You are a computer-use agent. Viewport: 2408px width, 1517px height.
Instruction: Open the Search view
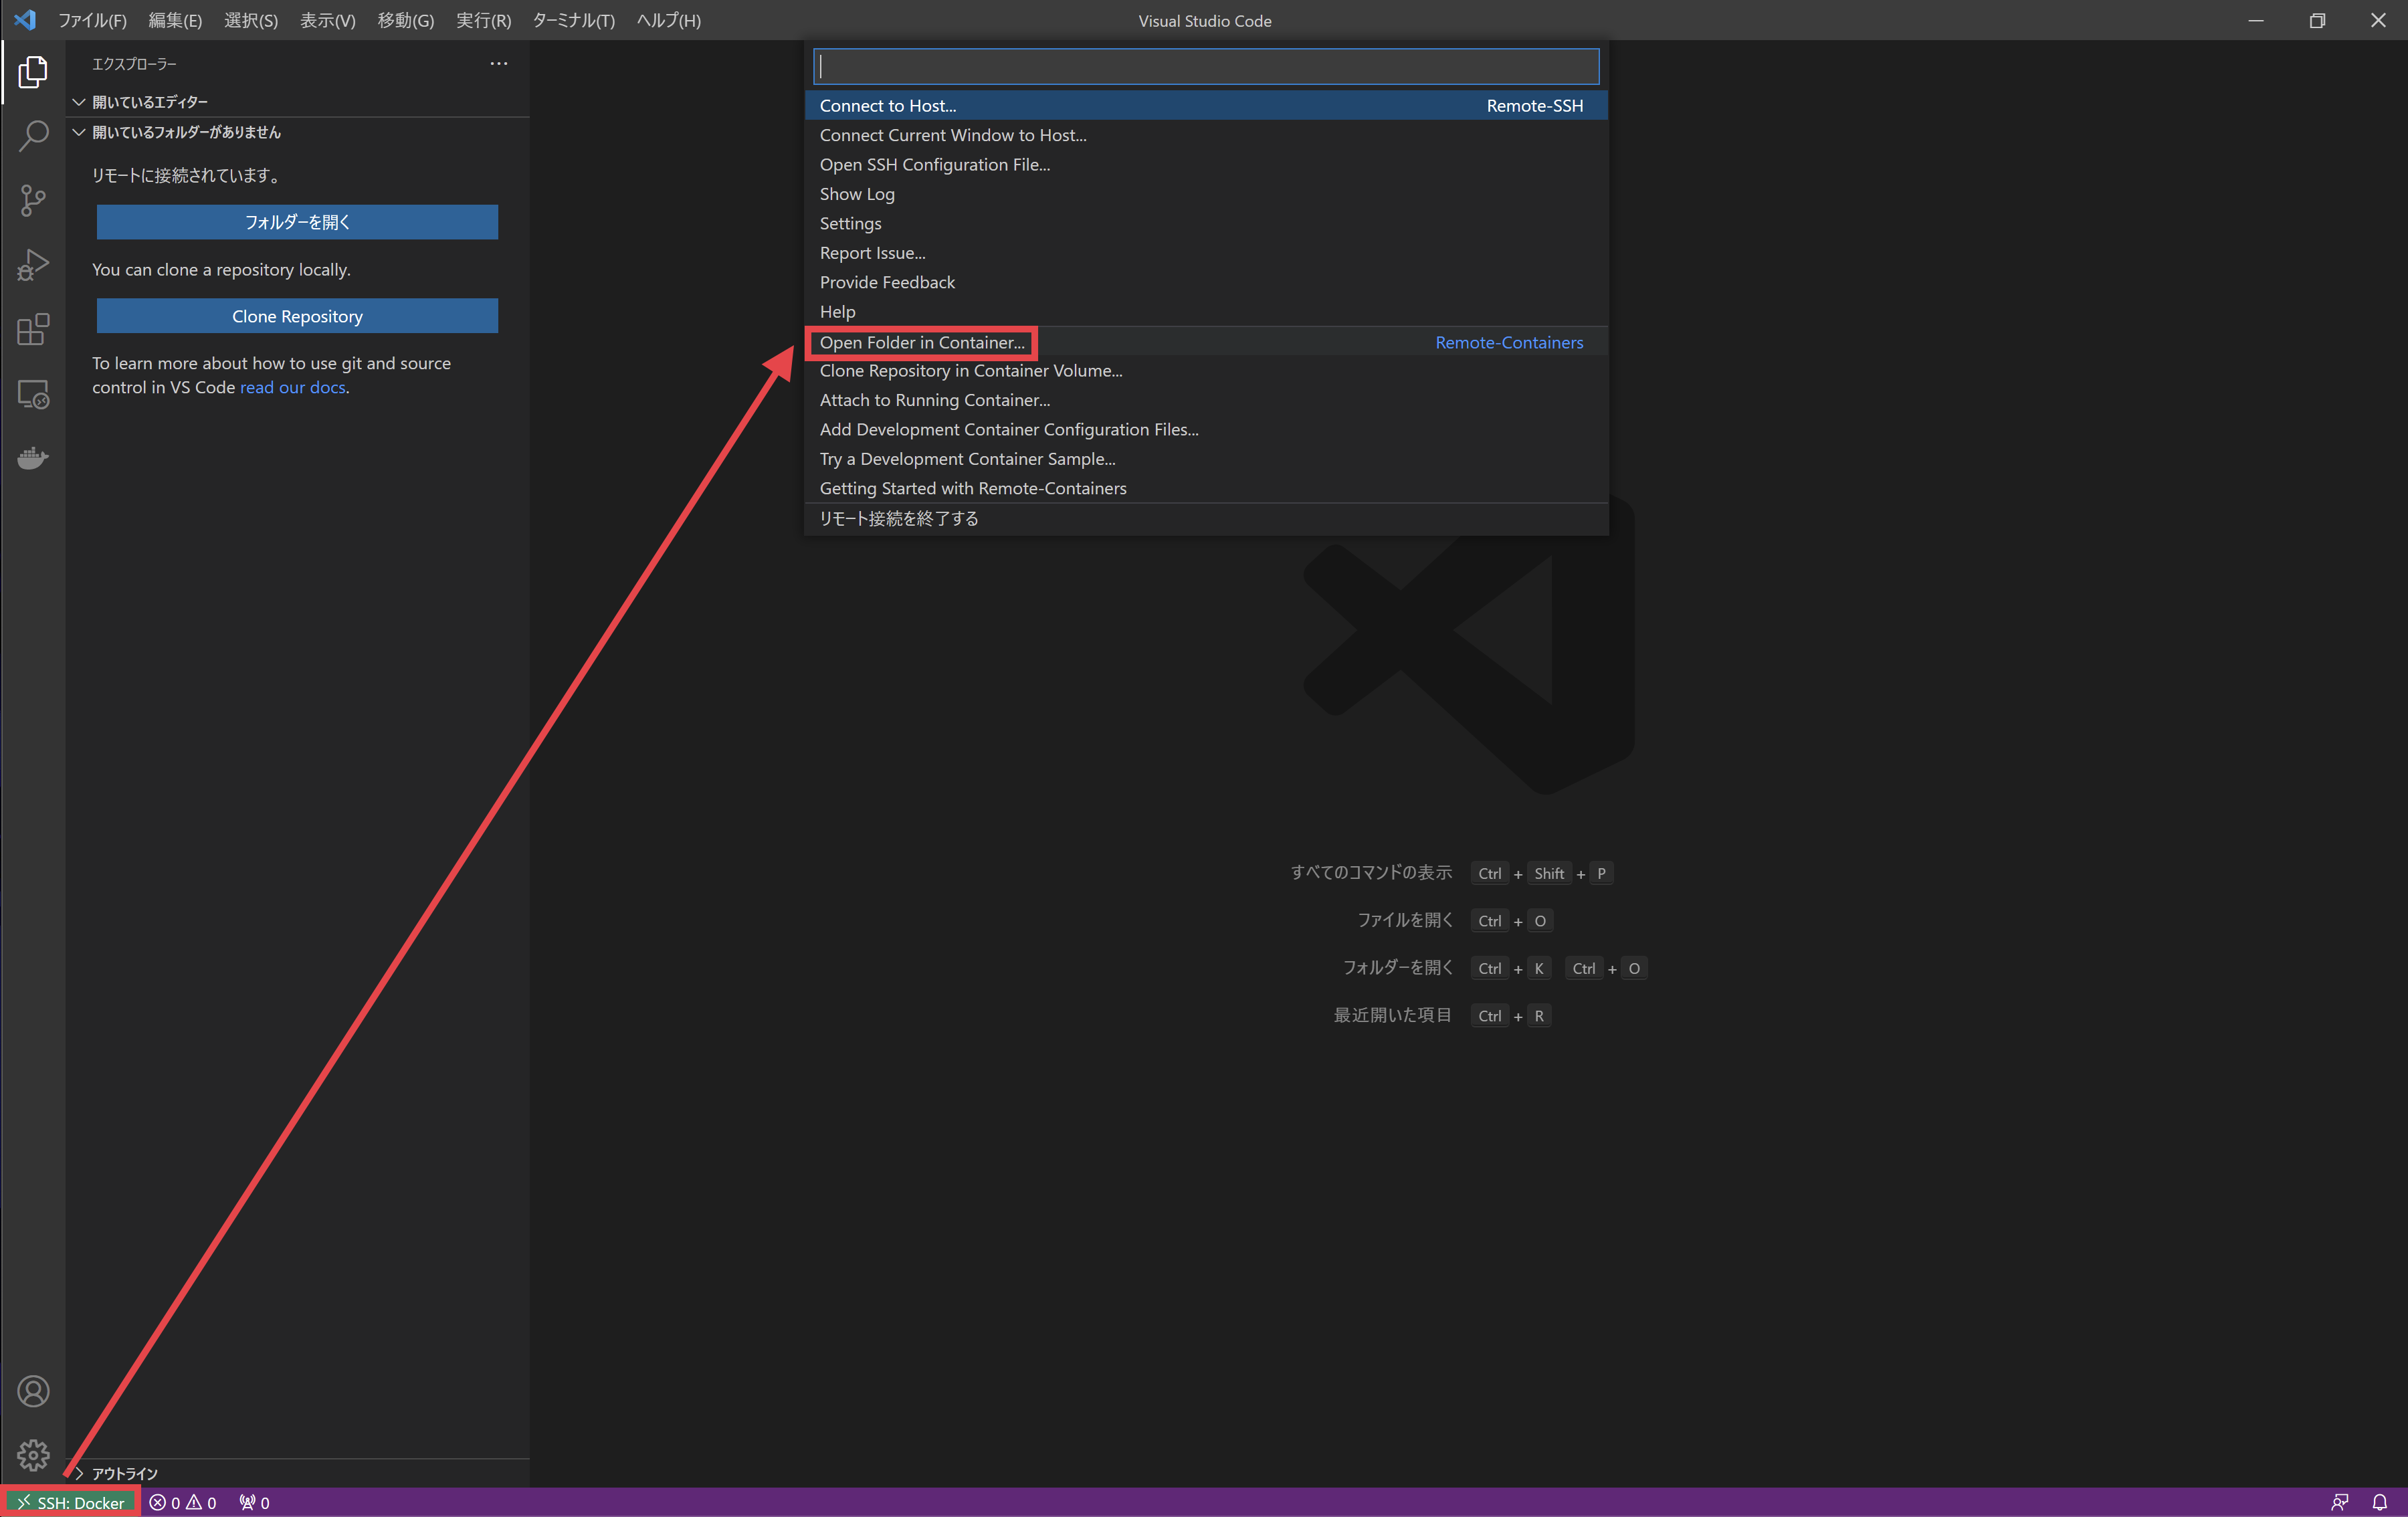coord(33,135)
